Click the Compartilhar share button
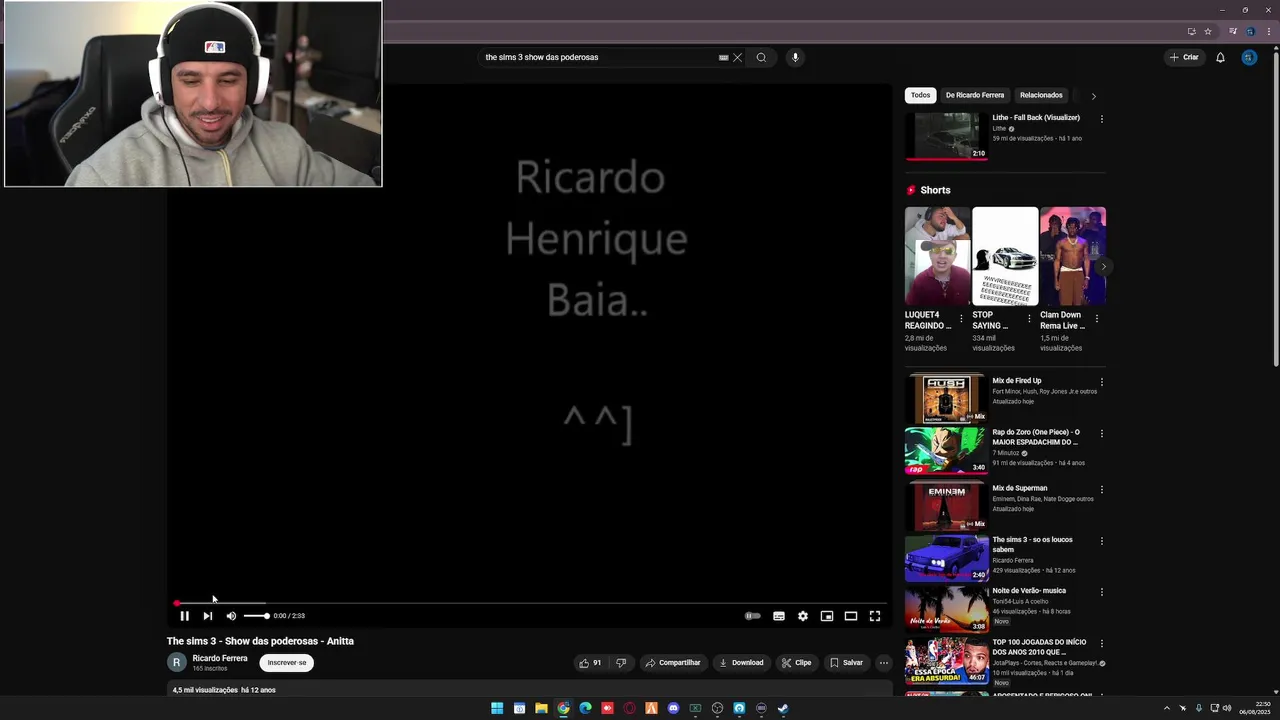 coord(673,663)
